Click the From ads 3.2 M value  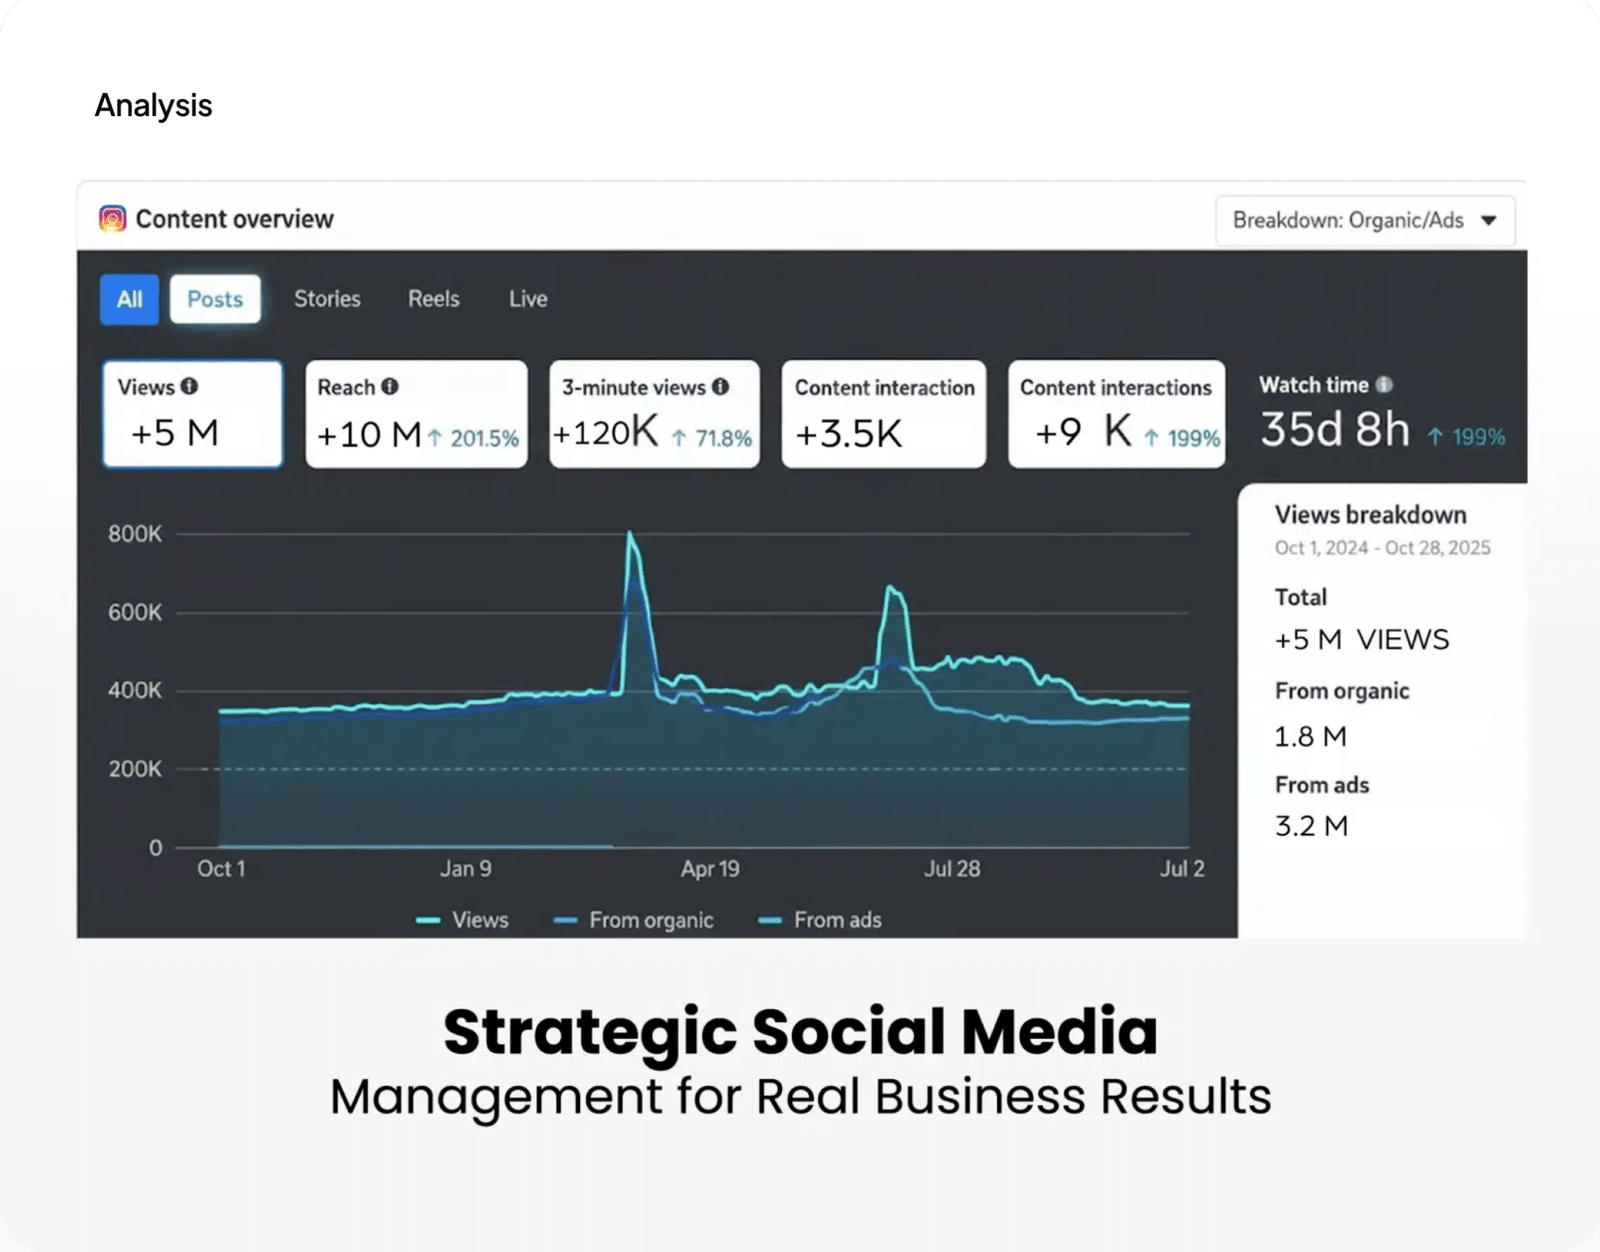point(1311,826)
